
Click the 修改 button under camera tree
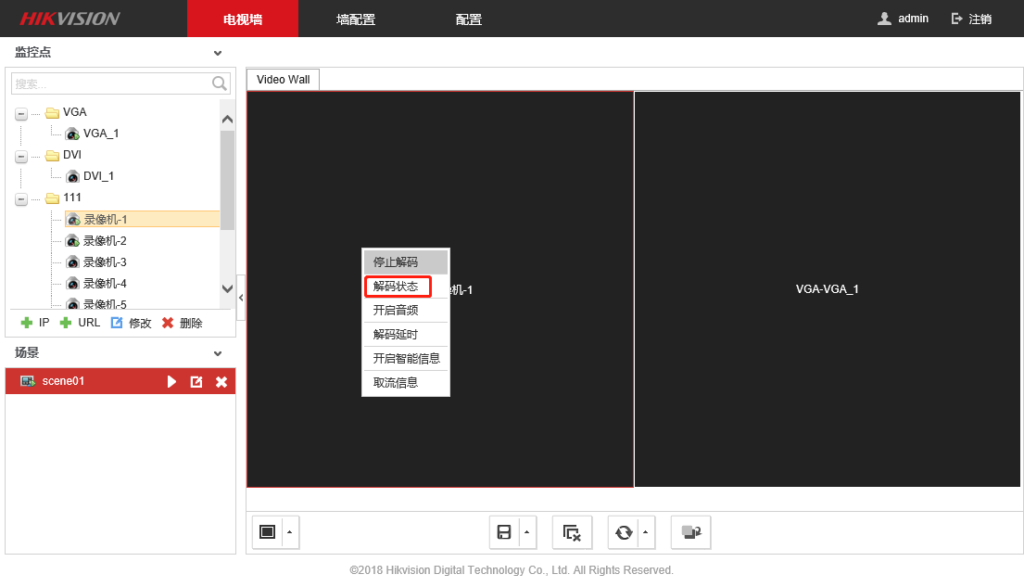click(x=131, y=323)
